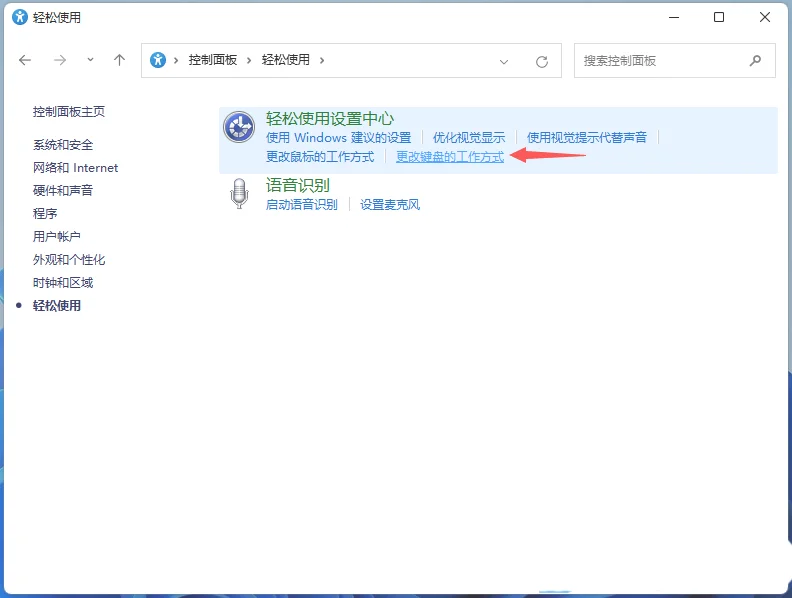Screen dimensions: 792x598
Task: Minimize the 轻松使用 window
Action: point(674,17)
